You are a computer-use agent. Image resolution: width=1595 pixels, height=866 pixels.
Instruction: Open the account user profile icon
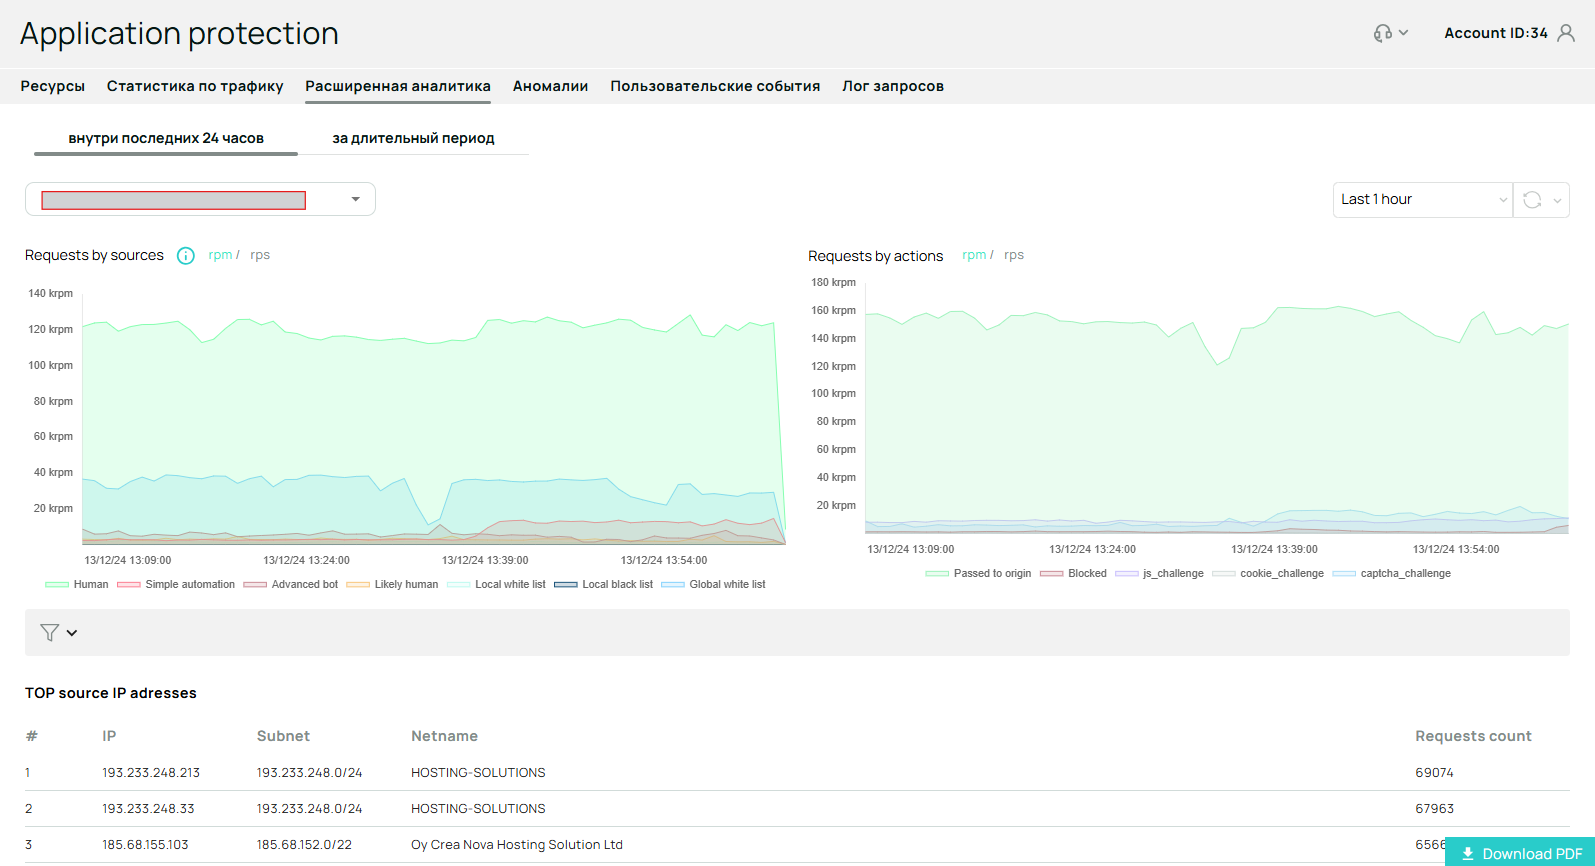click(1566, 33)
